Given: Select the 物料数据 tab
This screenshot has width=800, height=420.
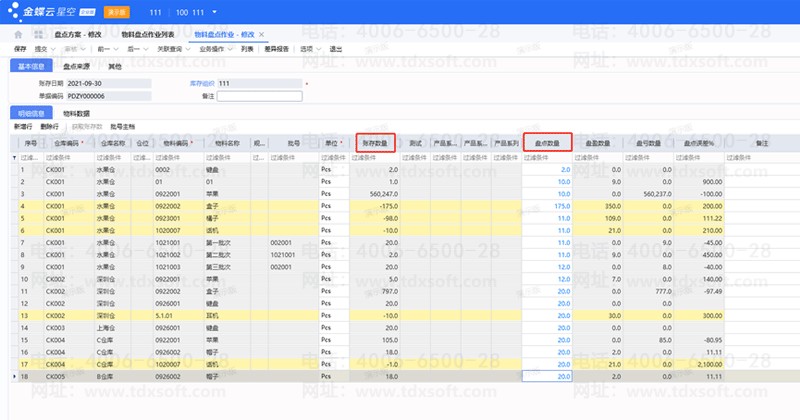Looking at the screenshot, I should tap(76, 114).
